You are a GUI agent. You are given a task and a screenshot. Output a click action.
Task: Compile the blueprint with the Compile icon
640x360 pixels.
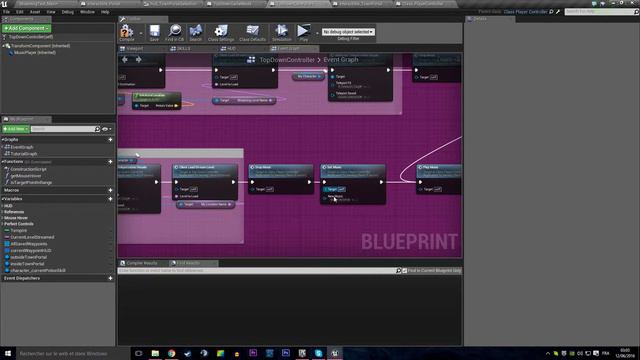pyautogui.click(x=127, y=32)
